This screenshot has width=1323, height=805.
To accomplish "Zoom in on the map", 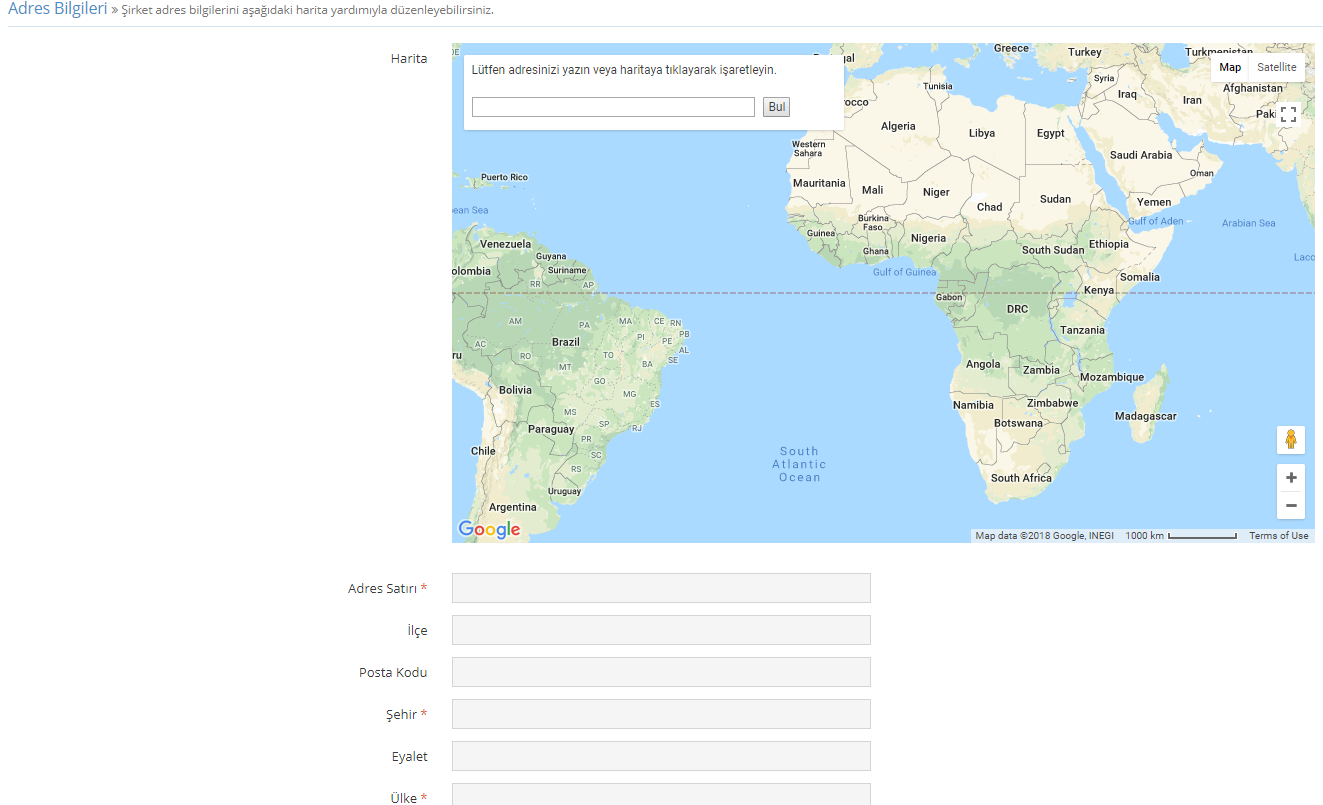I will point(1291,478).
